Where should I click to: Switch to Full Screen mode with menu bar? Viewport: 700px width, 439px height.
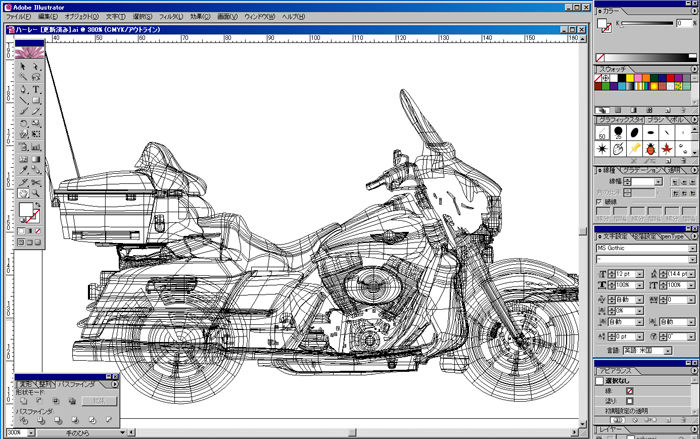point(29,242)
